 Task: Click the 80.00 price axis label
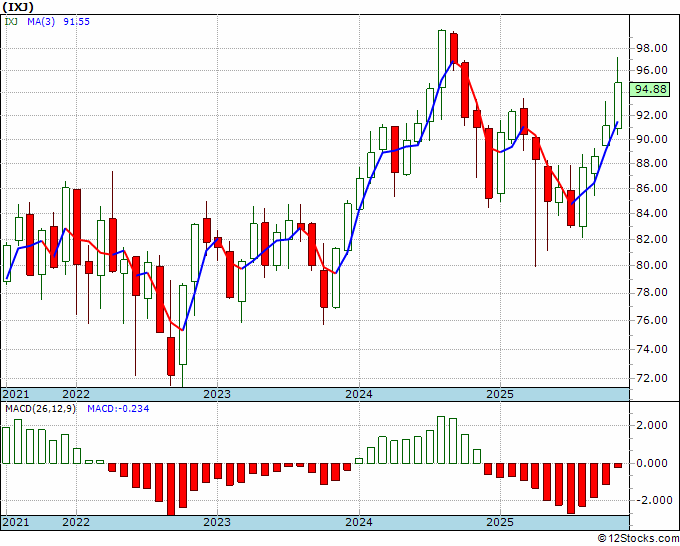click(x=651, y=265)
